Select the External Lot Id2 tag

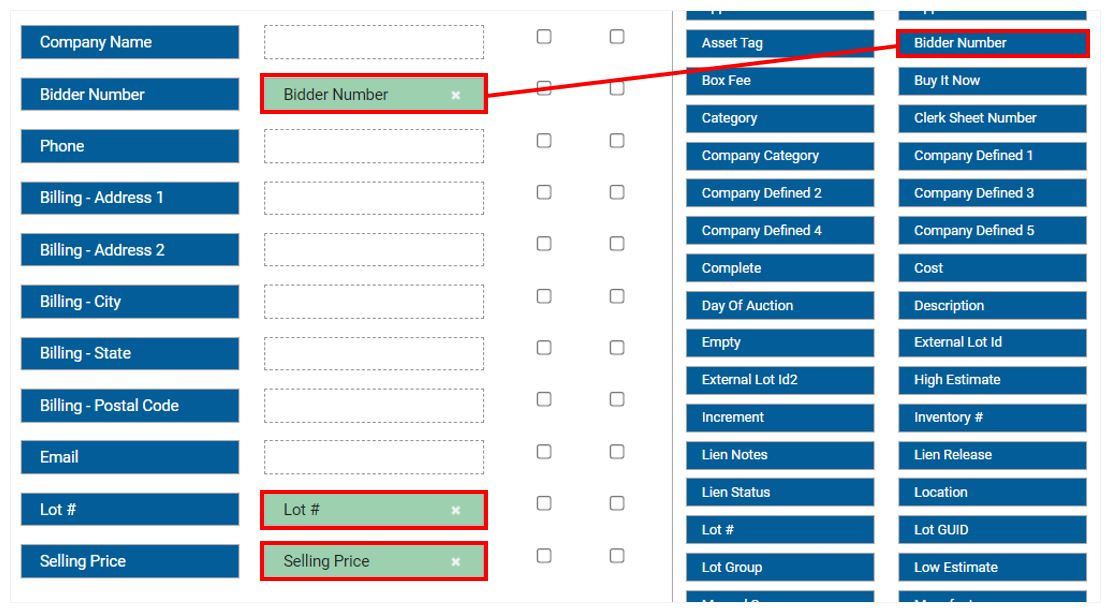(x=780, y=380)
